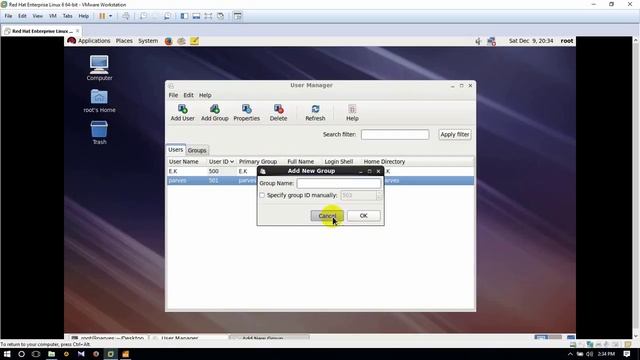
Task: Click the date and time in the GNOME panel
Action: coord(531,41)
